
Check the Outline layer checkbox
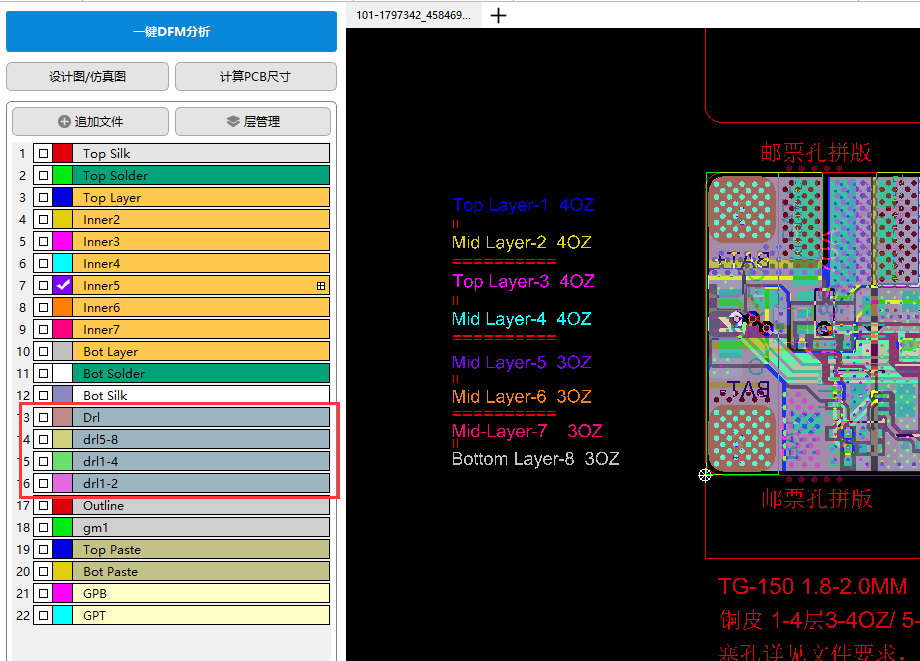tap(43, 506)
